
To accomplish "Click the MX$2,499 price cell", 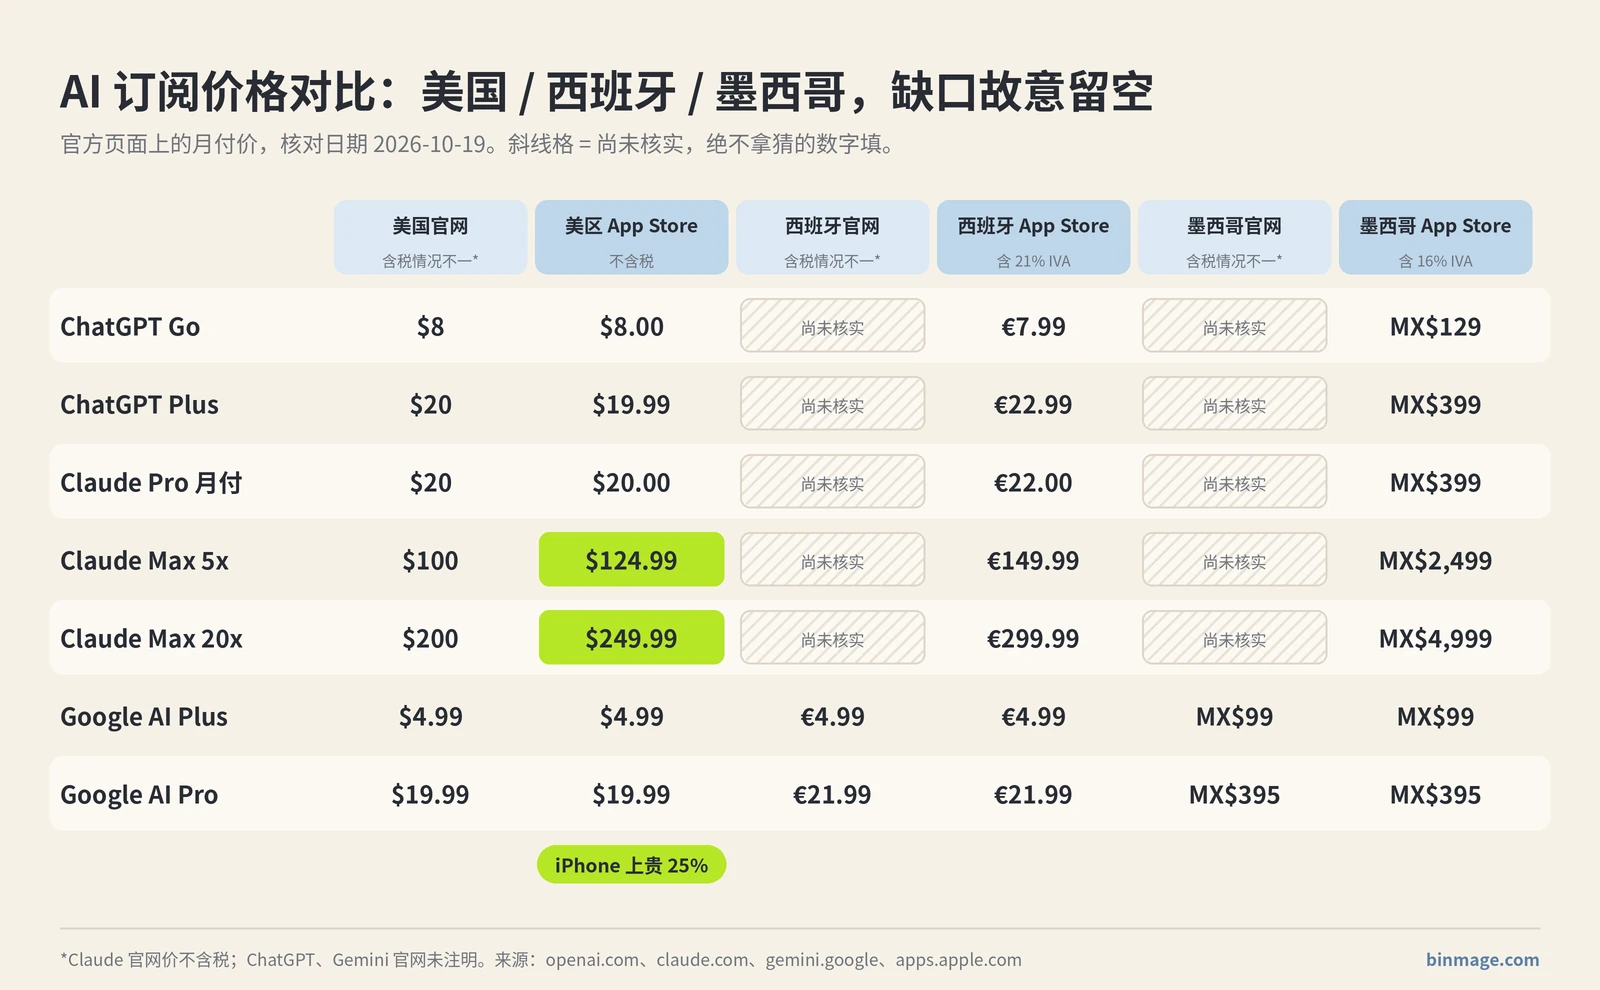I will click(x=1435, y=561).
